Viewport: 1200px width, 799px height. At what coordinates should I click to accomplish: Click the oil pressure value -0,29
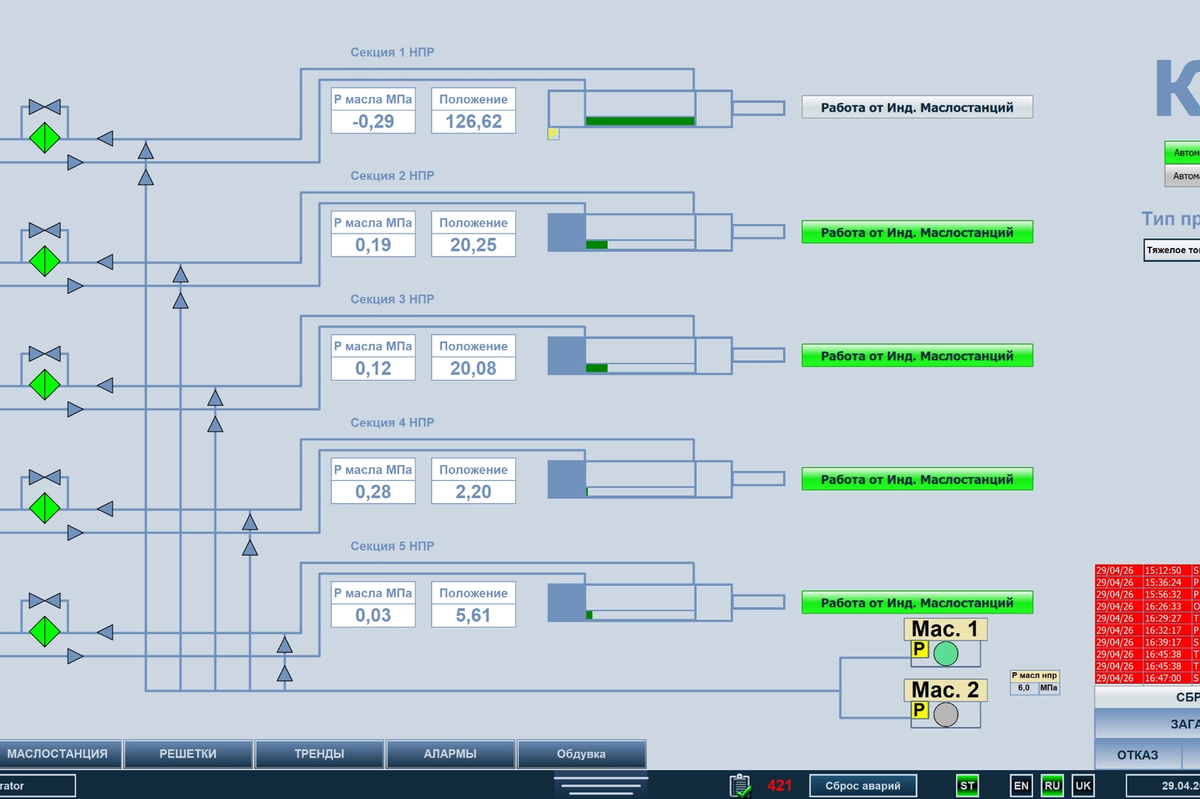pos(373,122)
